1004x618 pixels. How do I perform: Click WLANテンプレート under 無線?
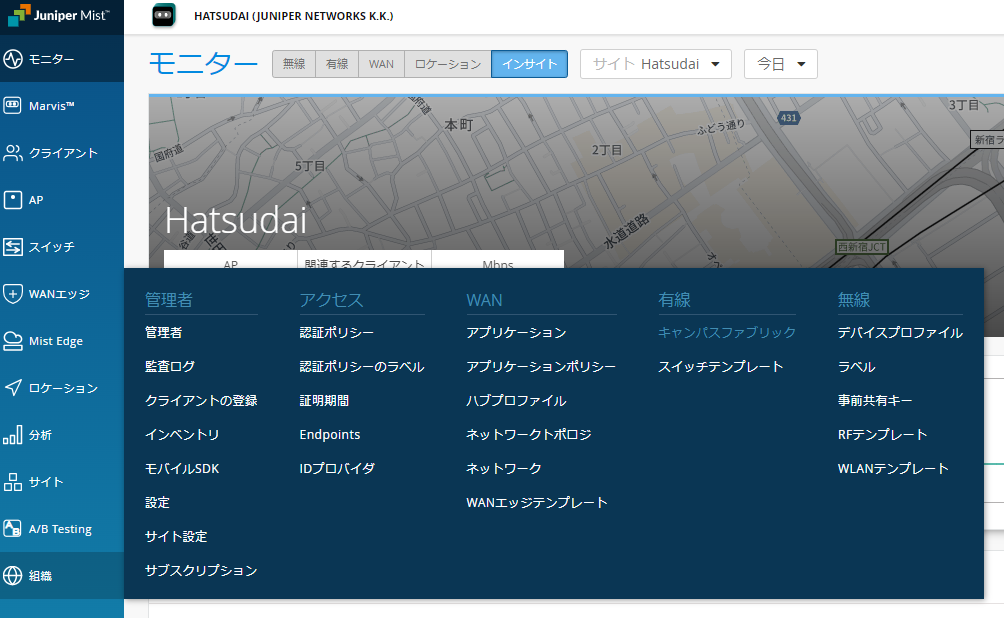(893, 469)
